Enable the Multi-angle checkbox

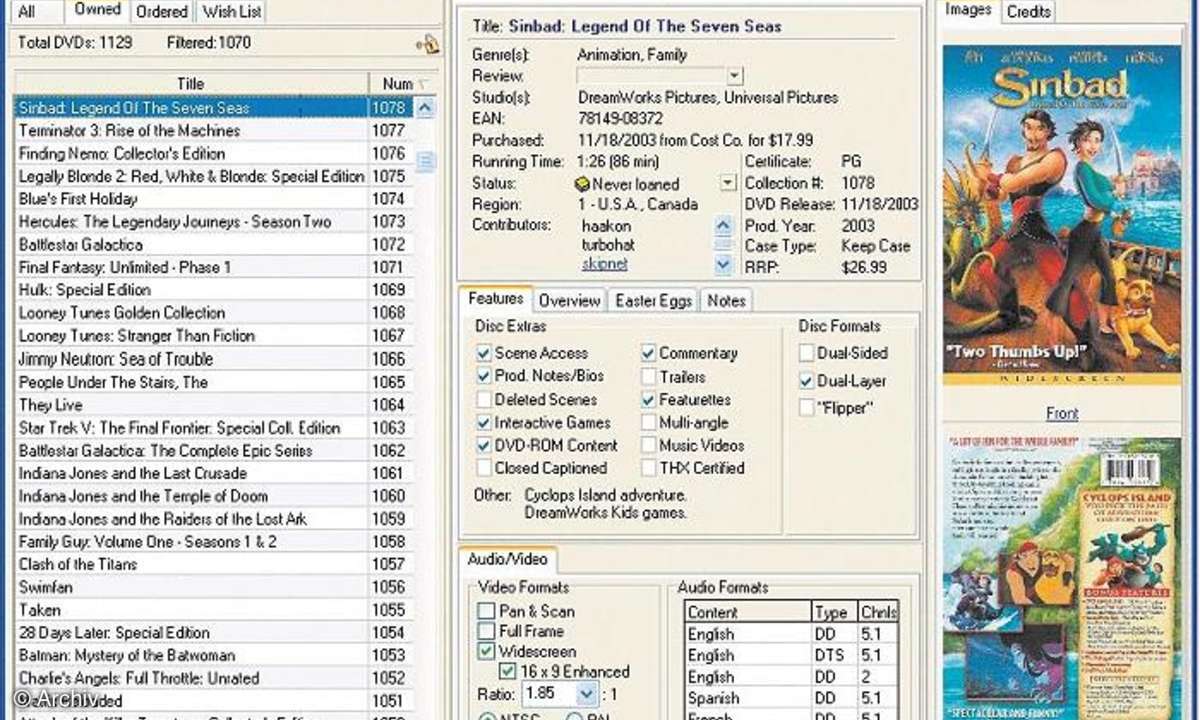(x=648, y=422)
